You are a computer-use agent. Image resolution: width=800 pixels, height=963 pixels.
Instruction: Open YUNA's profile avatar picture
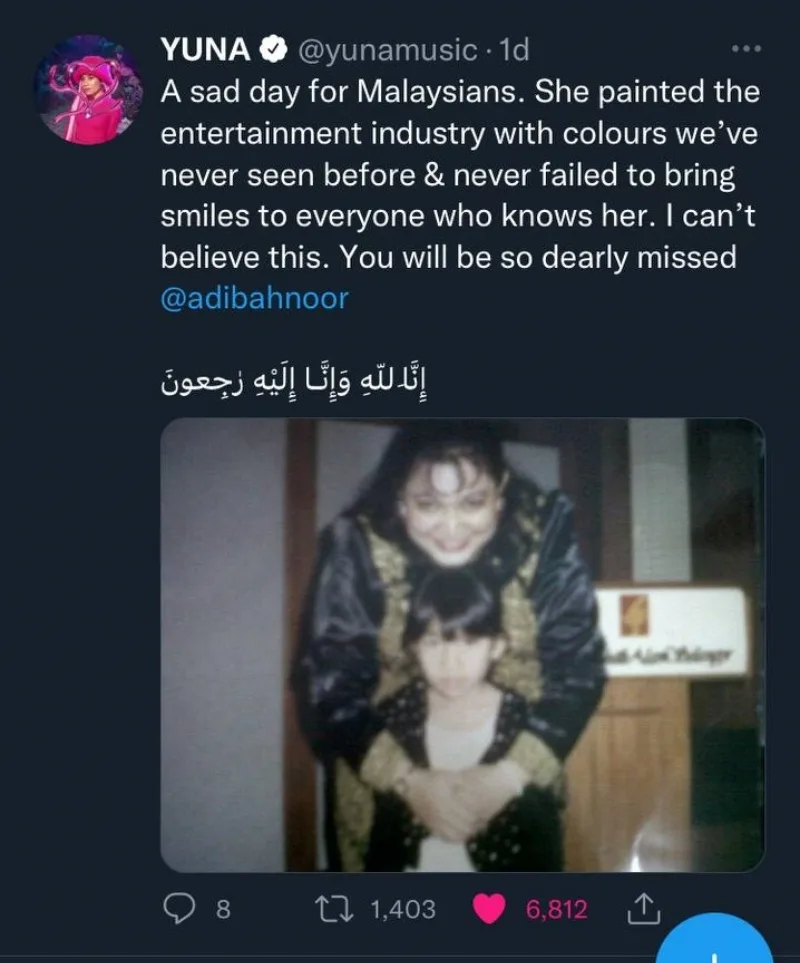(87, 90)
